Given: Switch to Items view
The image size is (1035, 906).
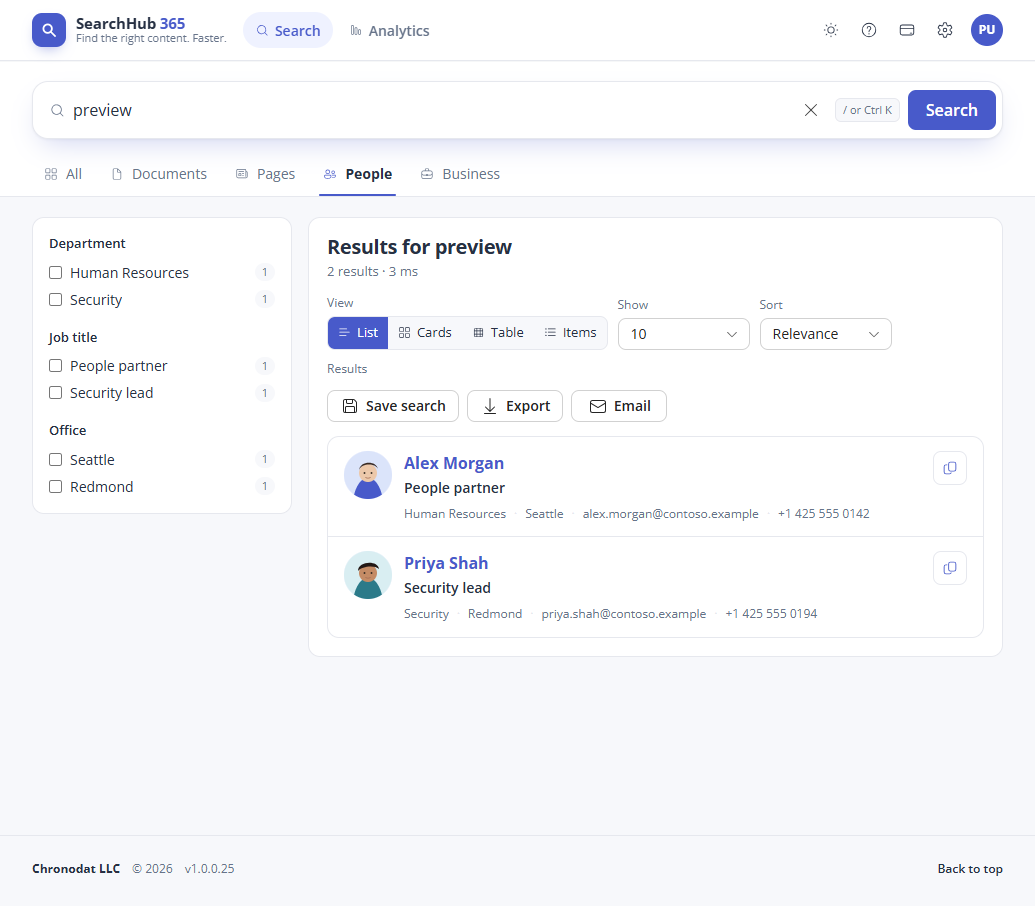Looking at the screenshot, I should [570, 333].
